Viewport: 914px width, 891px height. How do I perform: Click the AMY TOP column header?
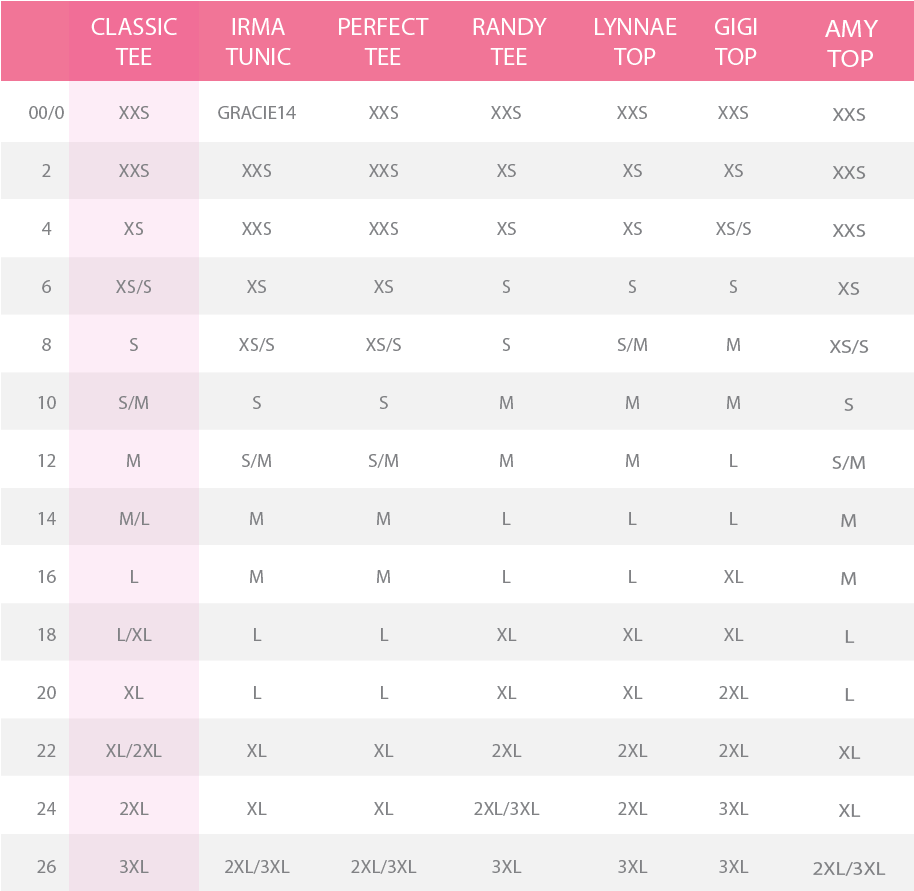tap(850, 44)
